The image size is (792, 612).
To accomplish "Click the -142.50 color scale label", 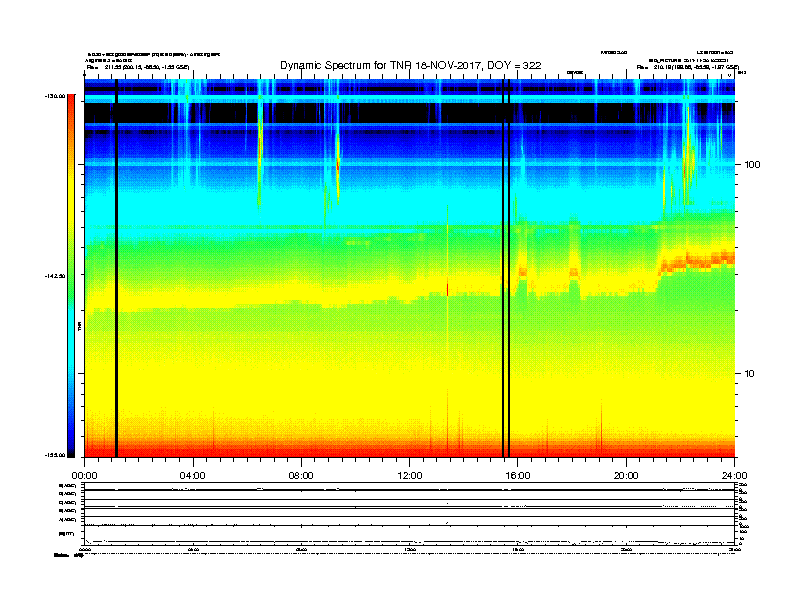I will [55, 276].
